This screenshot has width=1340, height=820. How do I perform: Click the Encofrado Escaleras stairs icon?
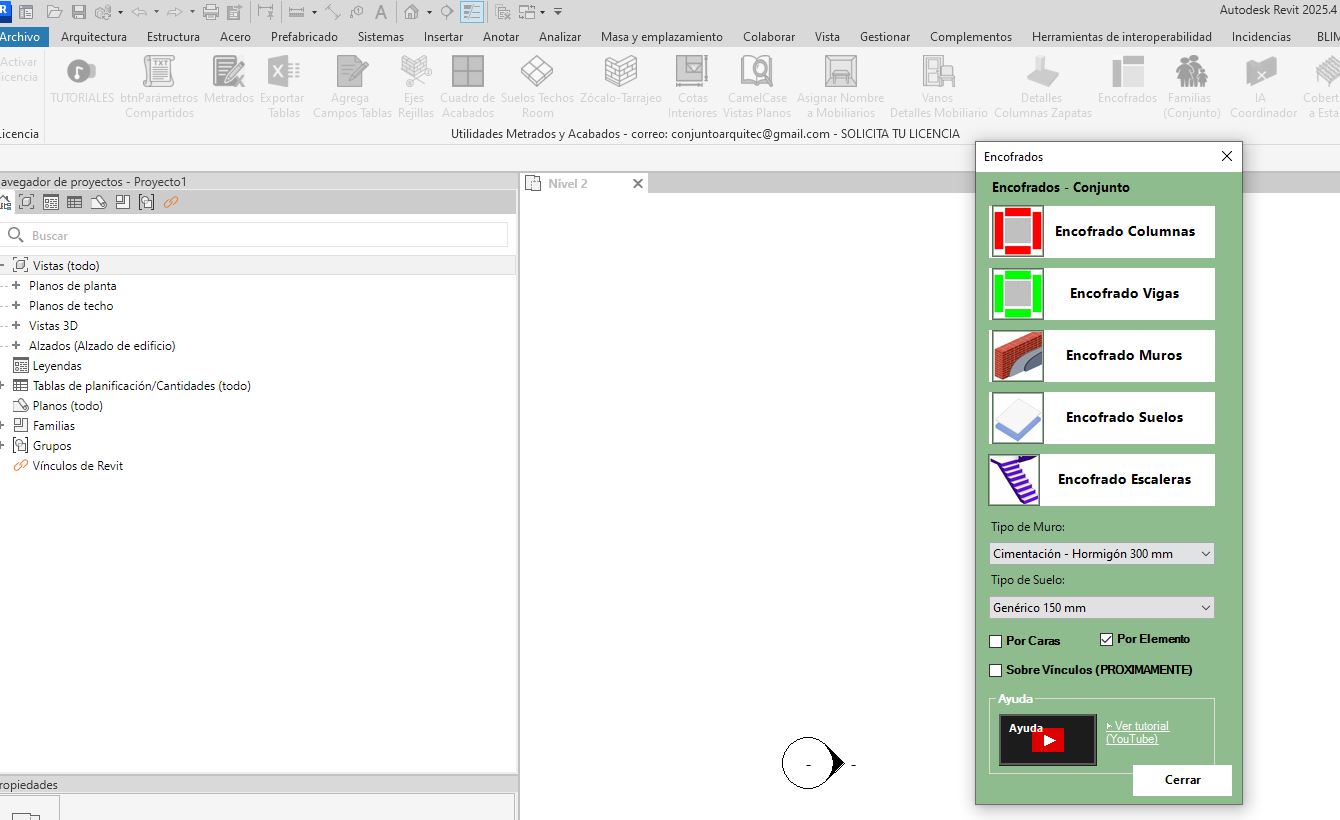pyautogui.click(x=1014, y=480)
